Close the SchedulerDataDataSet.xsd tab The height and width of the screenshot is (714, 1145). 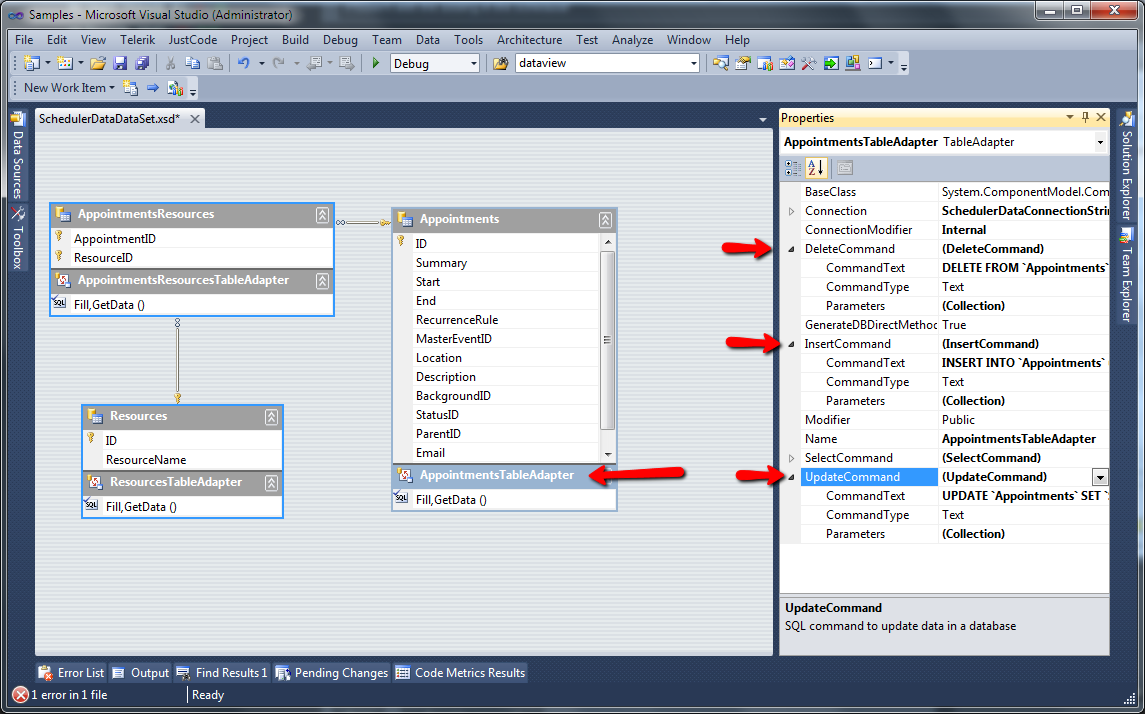point(195,119)
